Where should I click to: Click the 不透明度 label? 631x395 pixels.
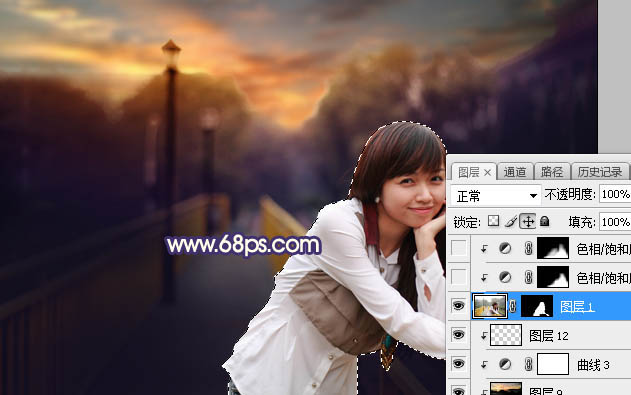click(570, 195)
